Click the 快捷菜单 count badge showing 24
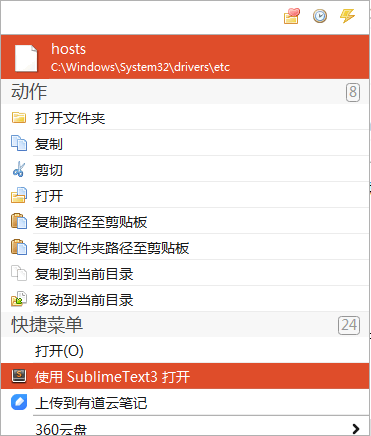This screenshot has height=436, width=371. [349, 325]
